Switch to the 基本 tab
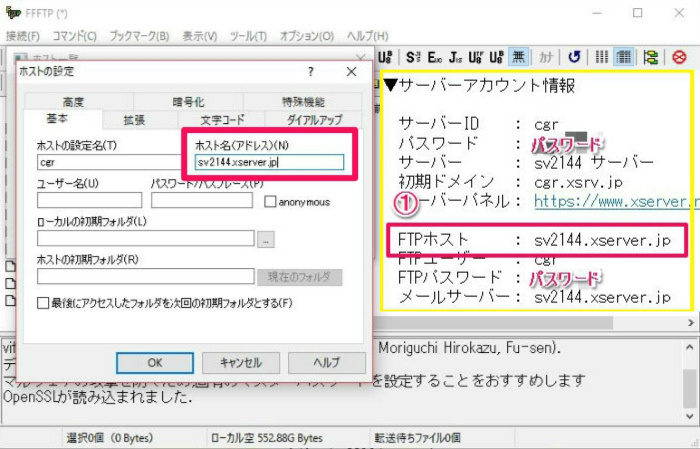Screen dimensions: 700x449 pos(57,119)
